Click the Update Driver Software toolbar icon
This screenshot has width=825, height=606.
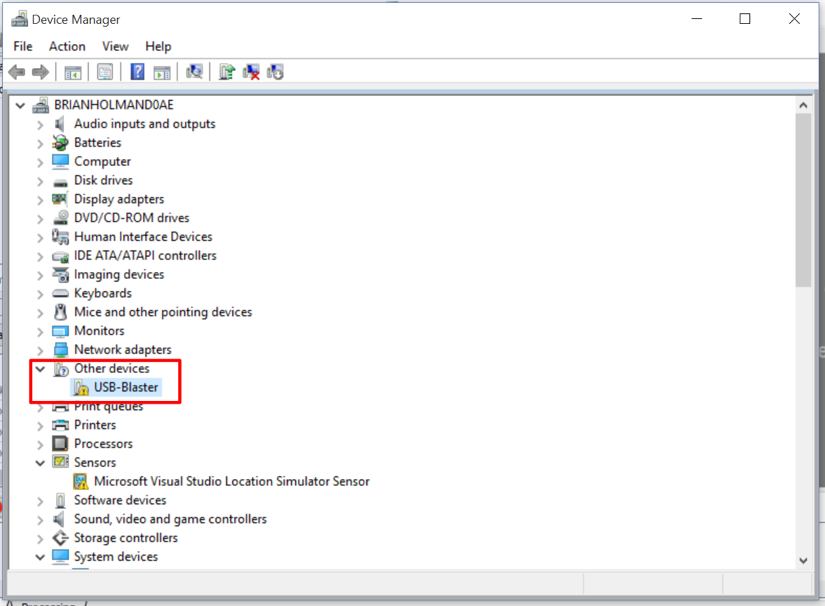(227, 72)
